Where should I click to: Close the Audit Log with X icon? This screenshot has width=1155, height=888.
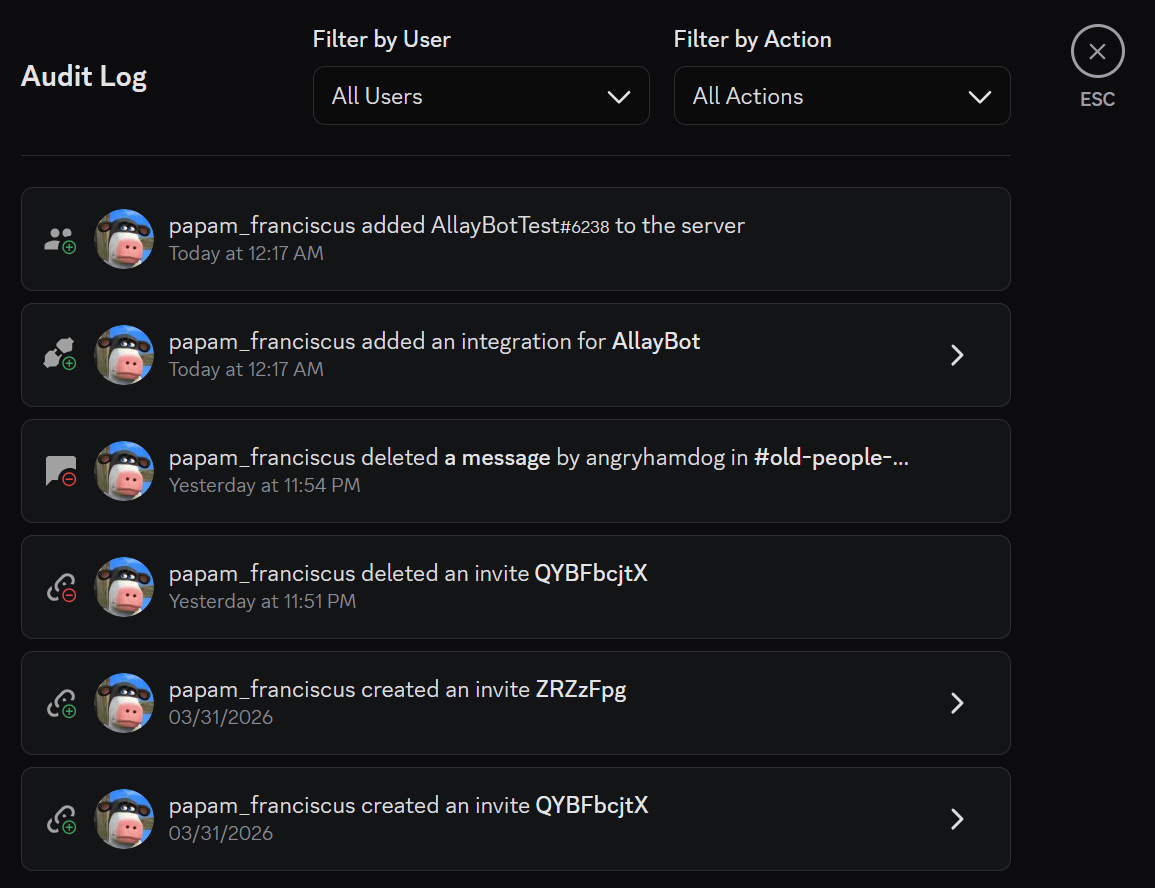click(x=1097, y=52)
